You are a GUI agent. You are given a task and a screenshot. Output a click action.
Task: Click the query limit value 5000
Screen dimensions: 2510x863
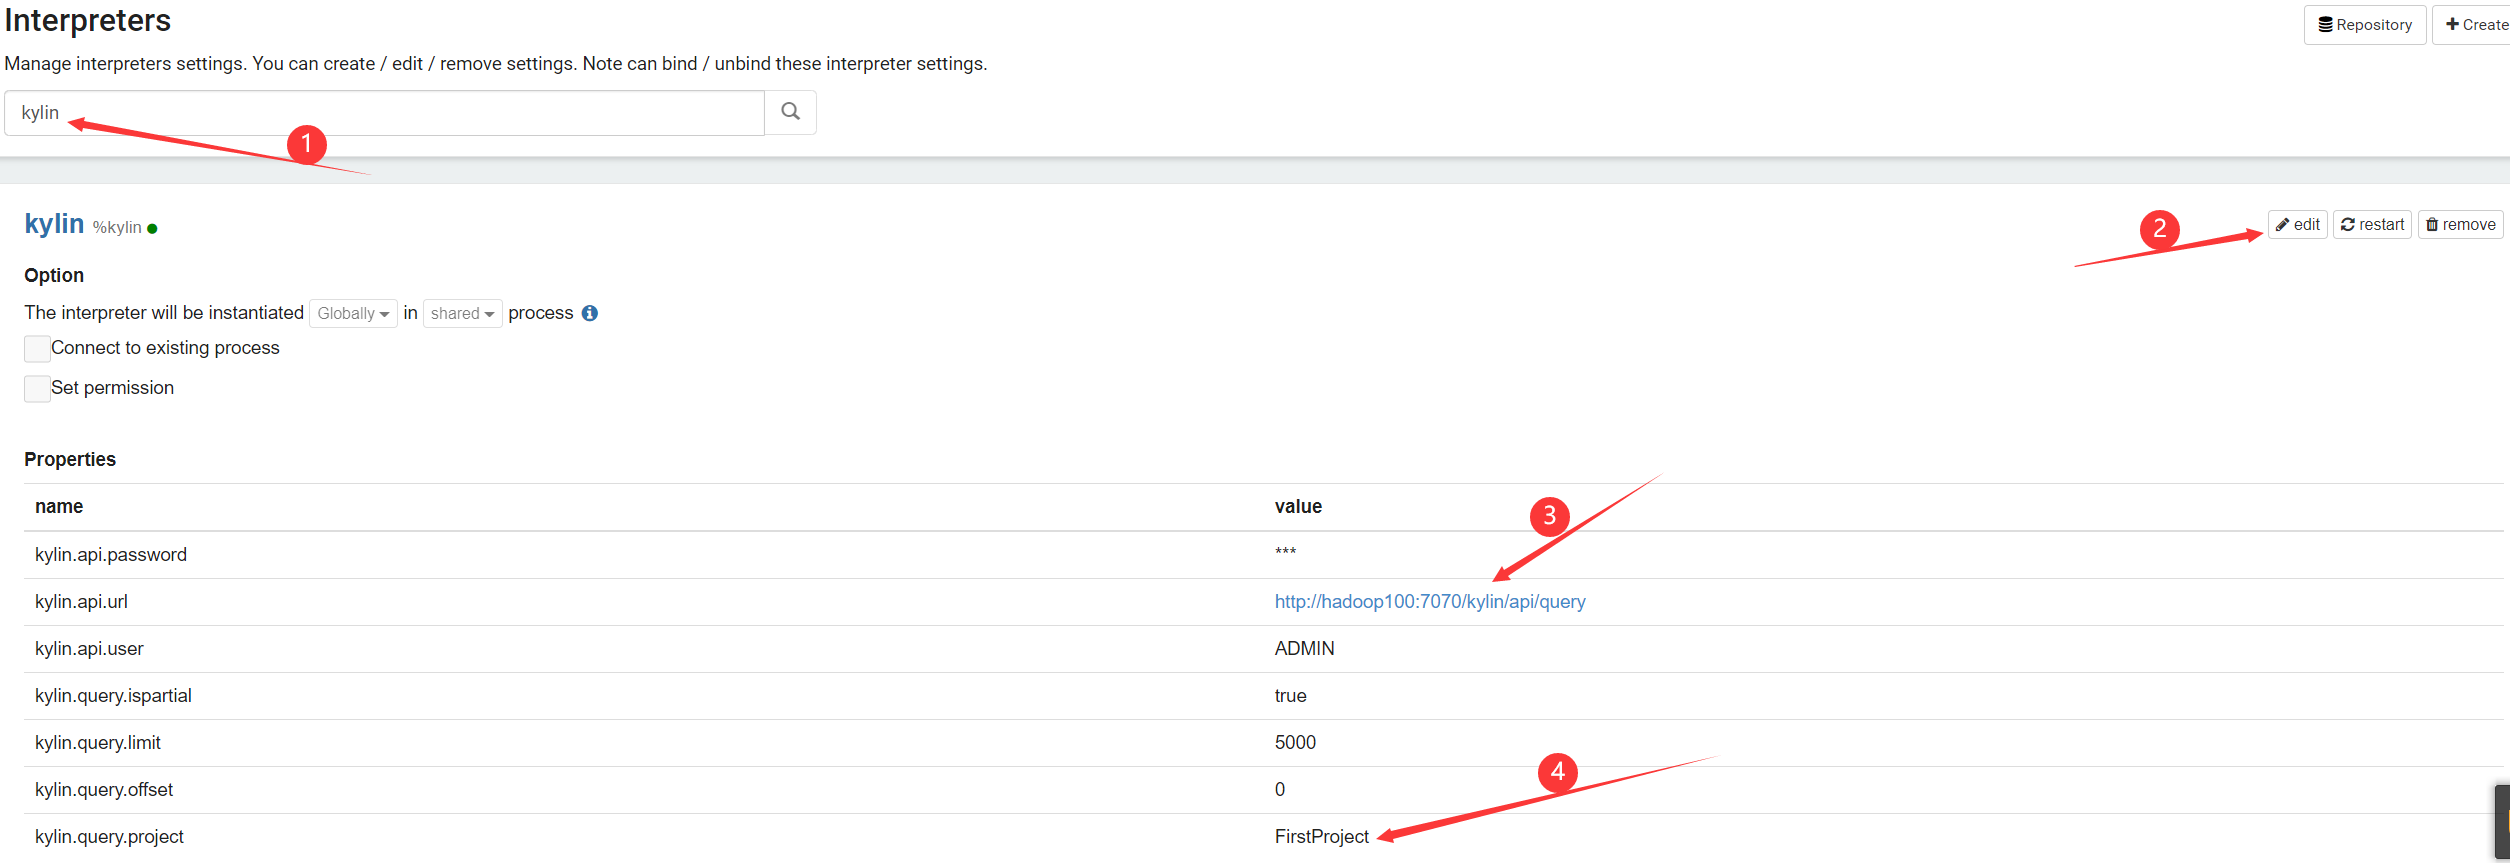[1295, 742]
